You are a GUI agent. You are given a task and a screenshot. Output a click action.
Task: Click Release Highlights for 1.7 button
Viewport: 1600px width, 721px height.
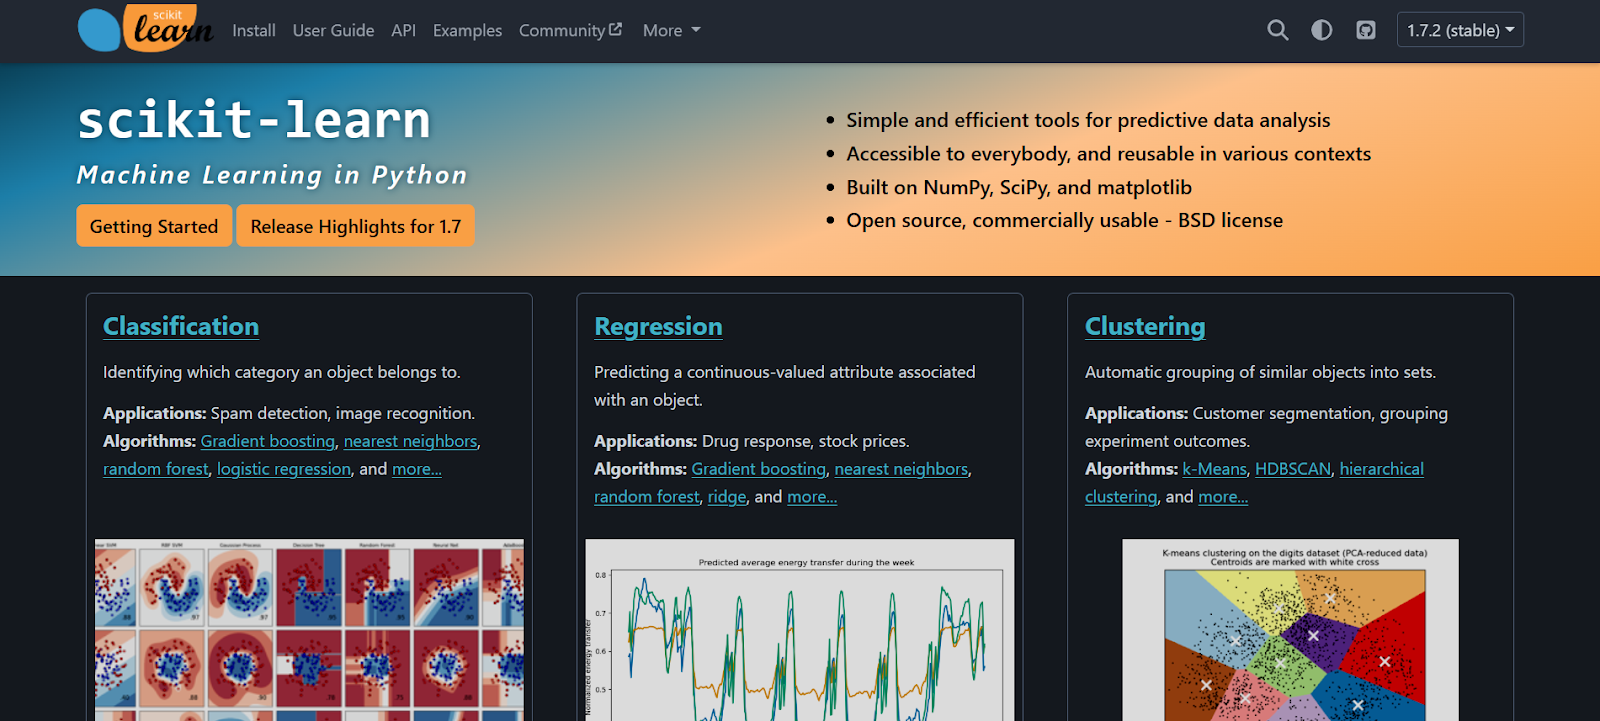coord(355,226)
